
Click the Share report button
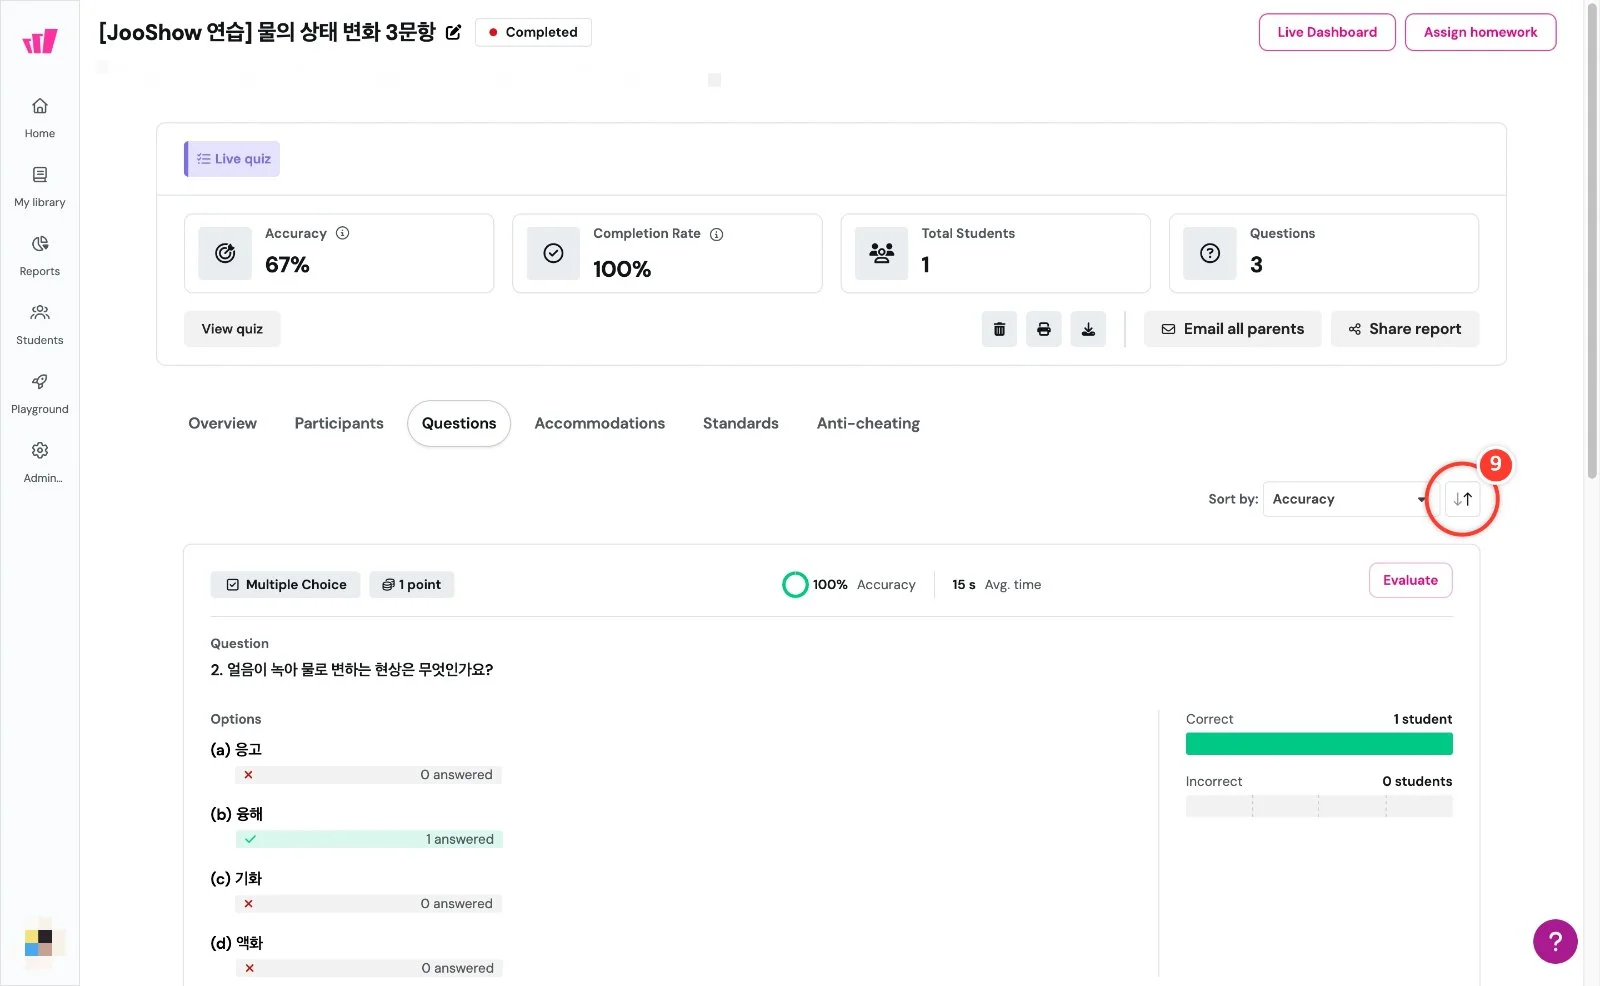(1405, 329)
